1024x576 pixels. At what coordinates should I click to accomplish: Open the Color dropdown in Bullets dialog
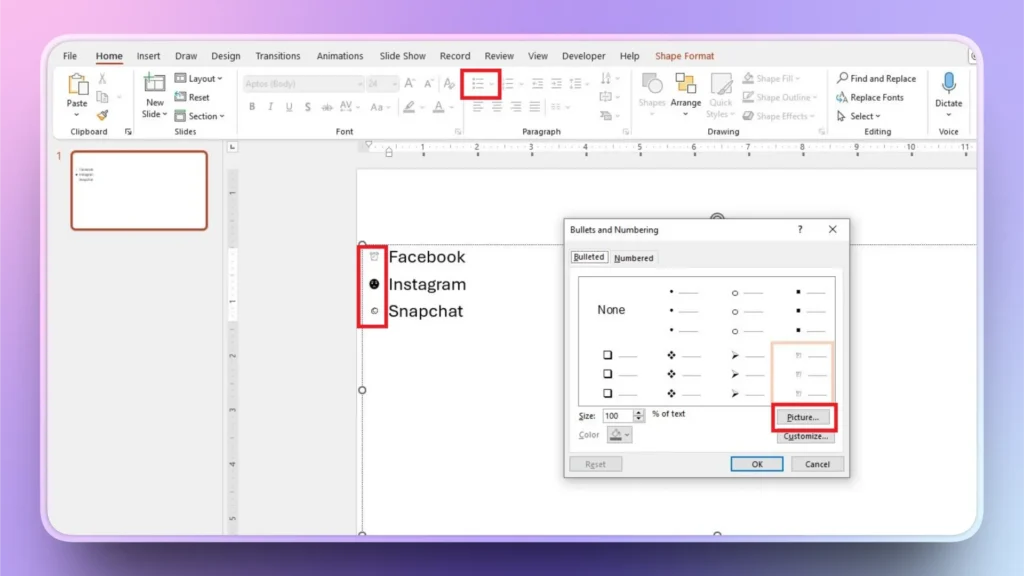pyautogui.click(x=627, y=434)
